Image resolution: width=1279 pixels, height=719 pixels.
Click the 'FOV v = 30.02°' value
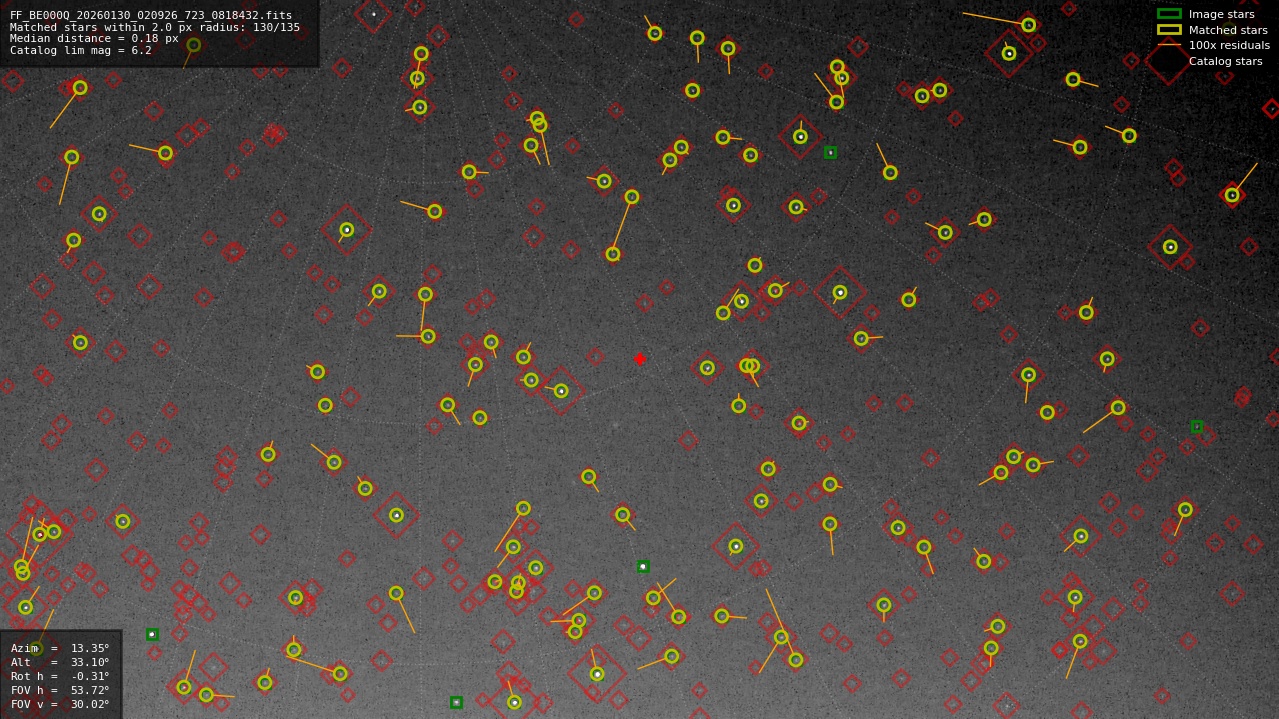60,704
